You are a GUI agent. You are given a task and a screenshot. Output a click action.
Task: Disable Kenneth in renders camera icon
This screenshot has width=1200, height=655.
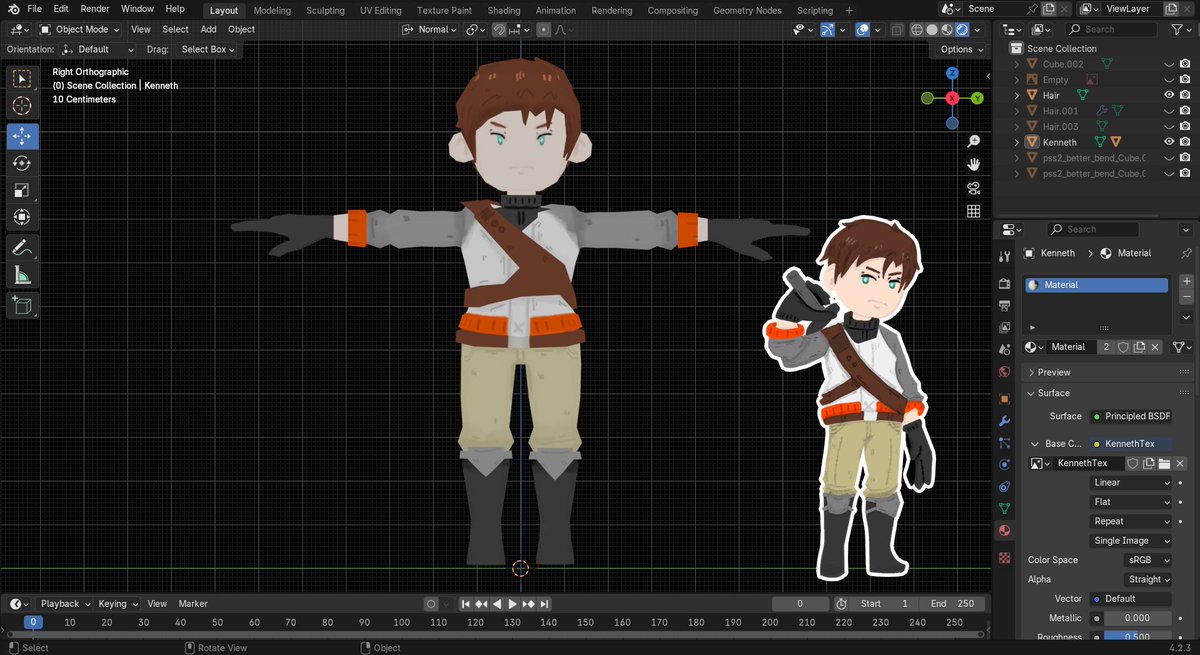[x=1185, y=142]
